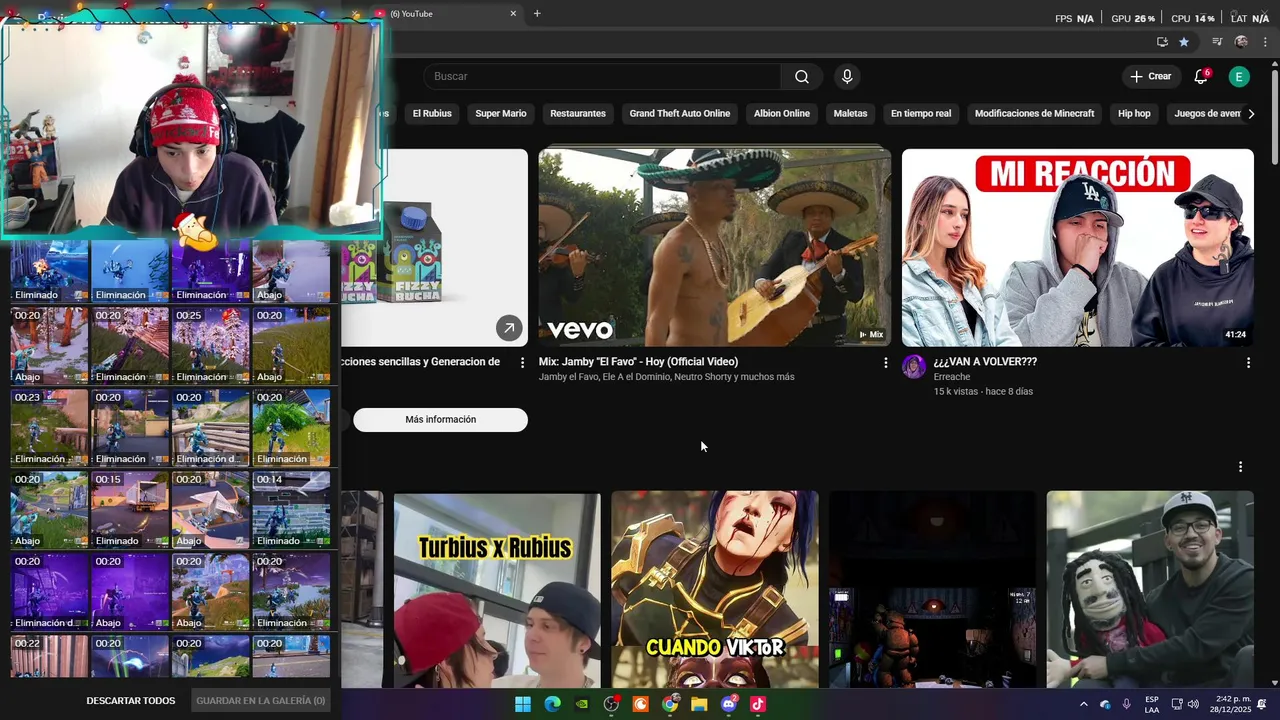This screenshot has width=1280, height=720.
Task: Bookmark page with the star icon
Action: coord(1184,42)
